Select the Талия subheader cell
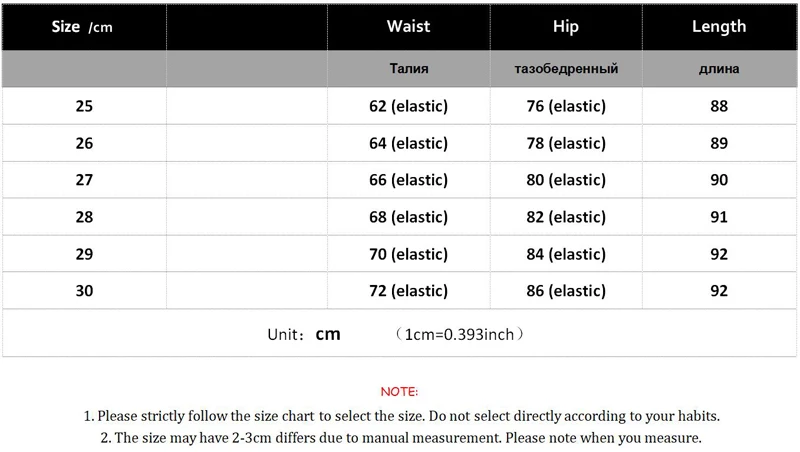The width and height of the screenshot is (800, 452). coord(409,68)
